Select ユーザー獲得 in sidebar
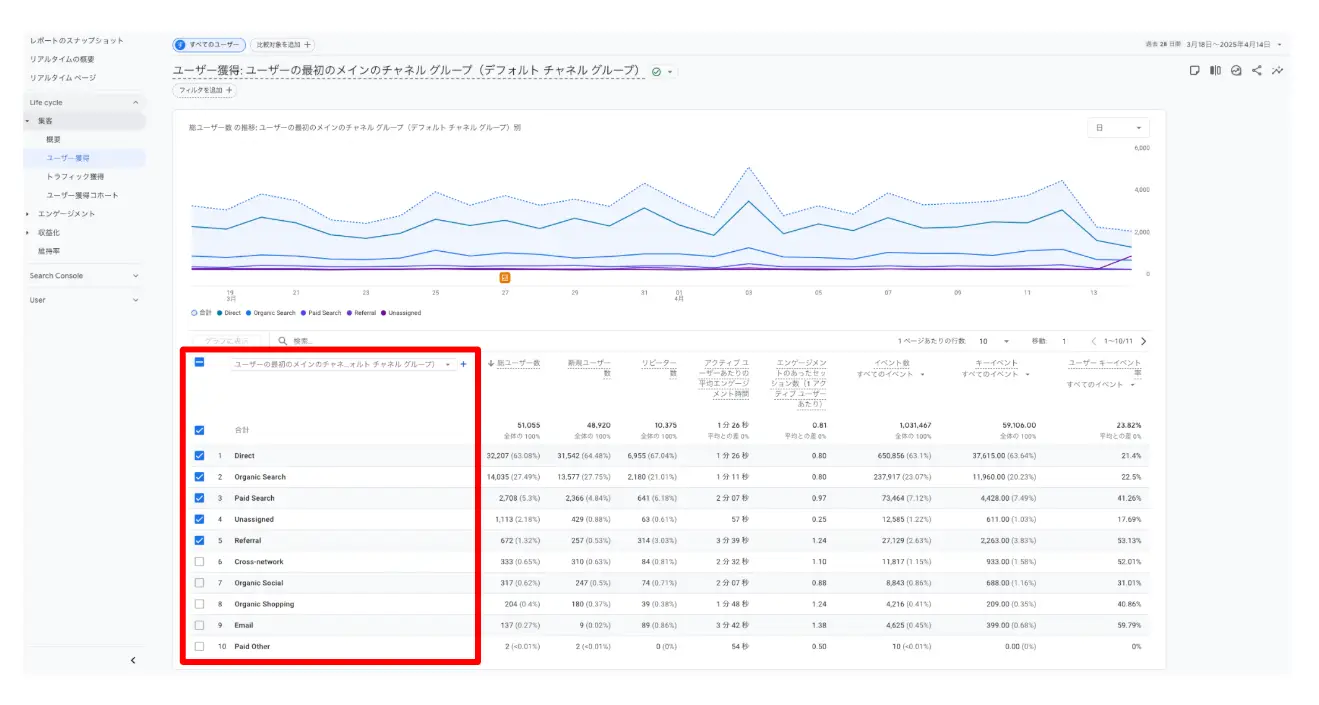 pos(68,158)
